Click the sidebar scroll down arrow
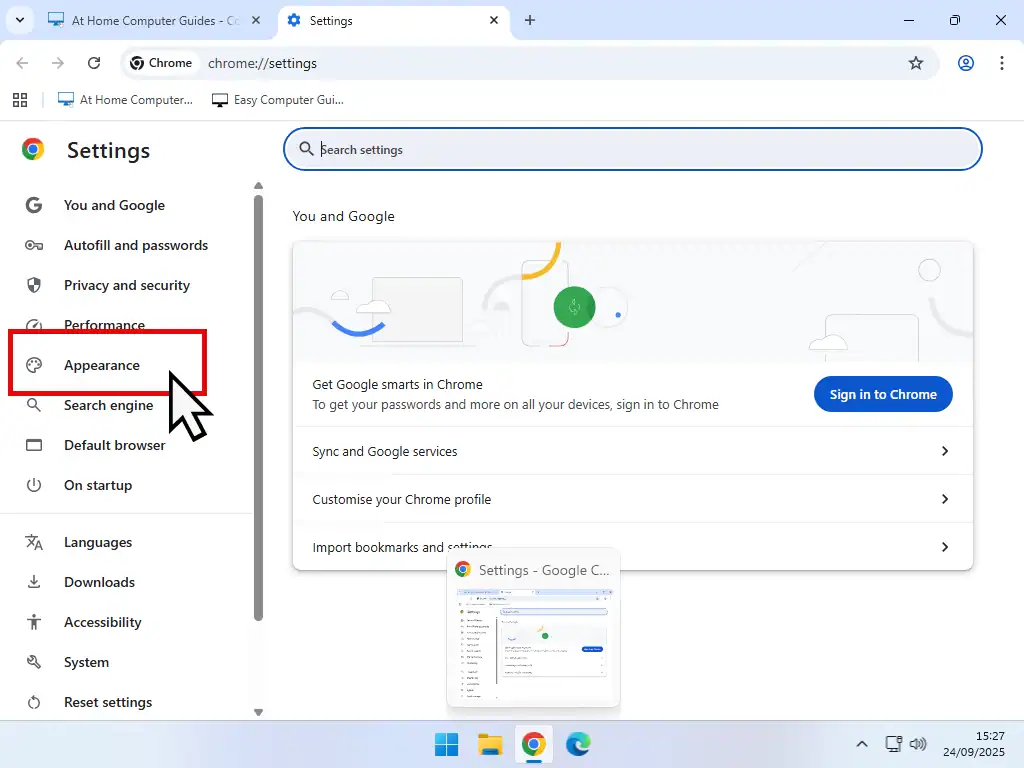This screenshot has width=1024, height=768. tap(258, 712)
